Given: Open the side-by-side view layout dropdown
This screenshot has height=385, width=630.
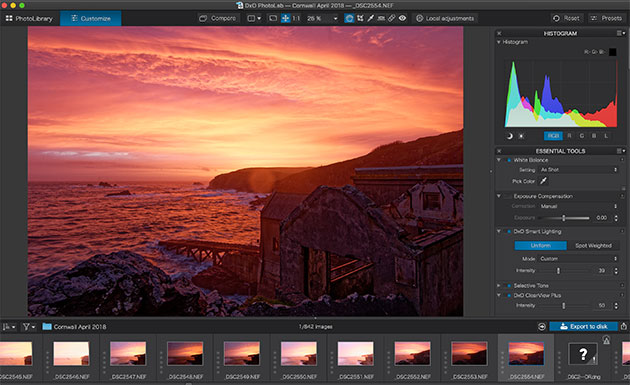Looking at the screenshot, I should click(x=254, y=18).
